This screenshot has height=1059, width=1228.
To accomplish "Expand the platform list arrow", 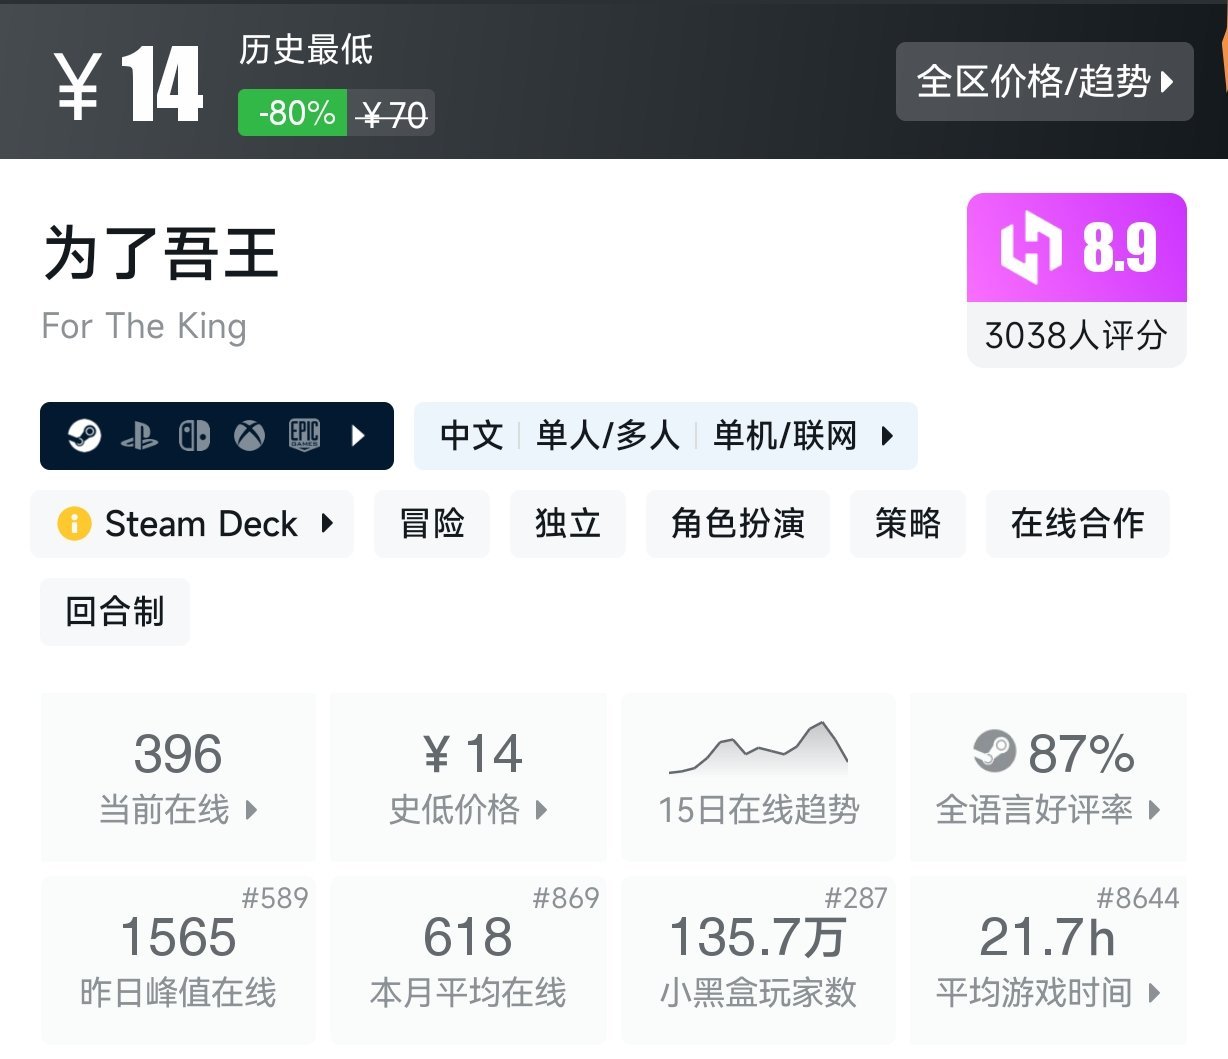I will point(359,436).
